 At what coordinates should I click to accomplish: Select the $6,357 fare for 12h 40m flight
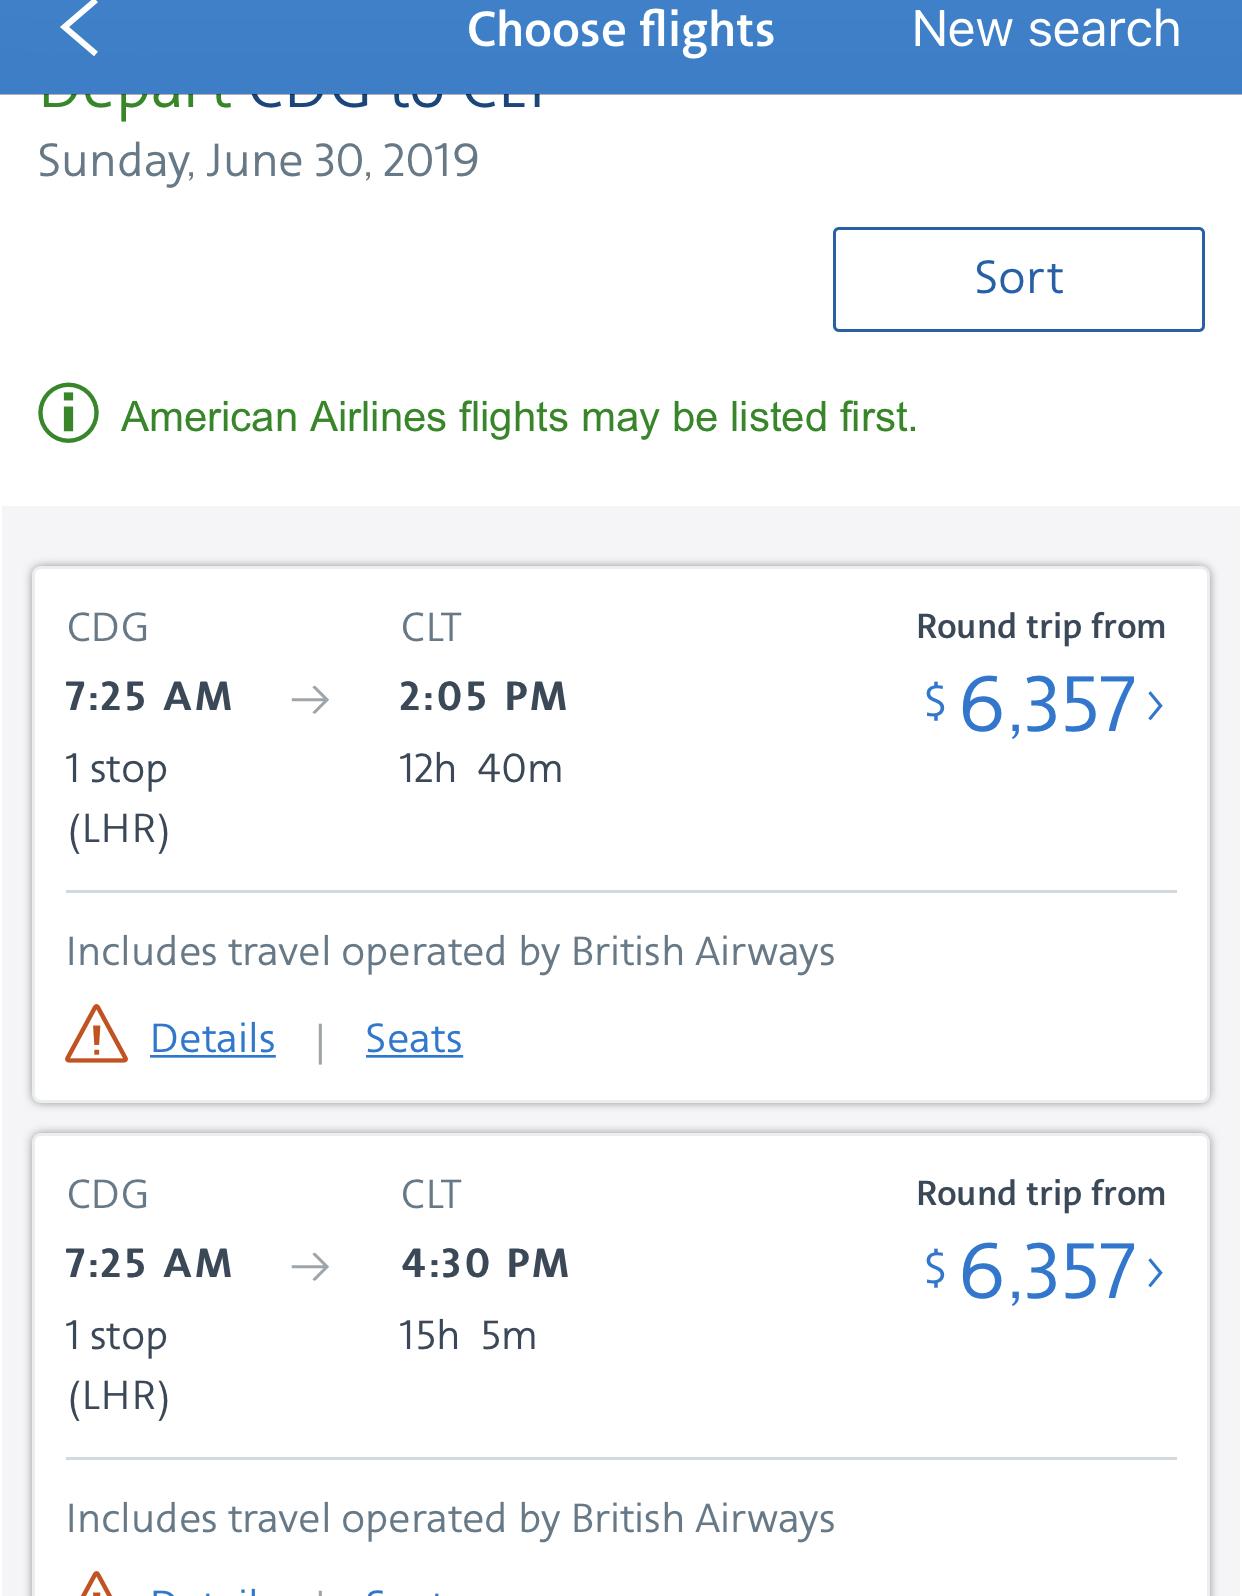pyautogui.click(x=1043, y=704)
